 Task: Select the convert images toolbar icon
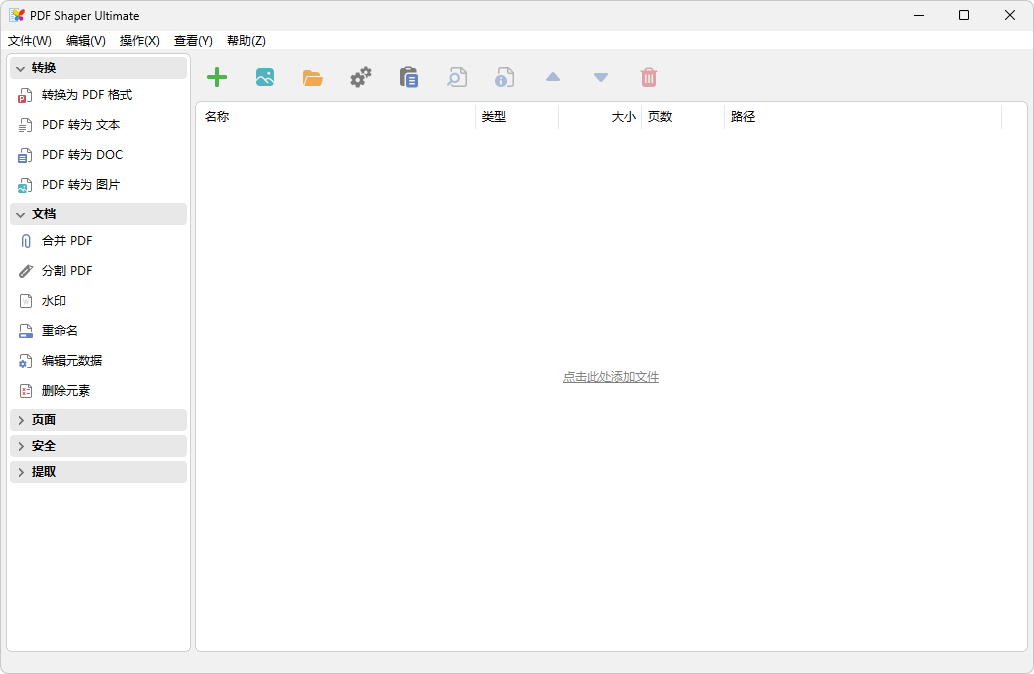pos(264,77)
